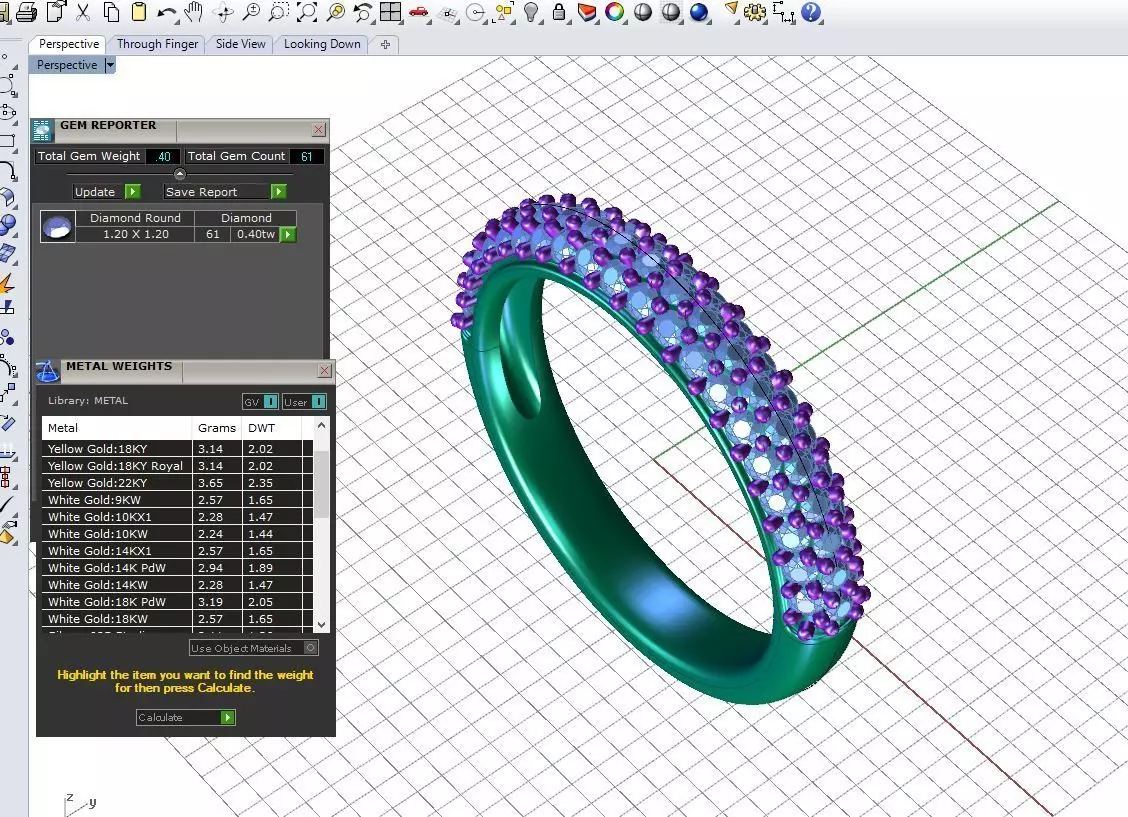Select the White Gold:14K PdW row
Screen dimensions: 1128x817
[178, 568]
